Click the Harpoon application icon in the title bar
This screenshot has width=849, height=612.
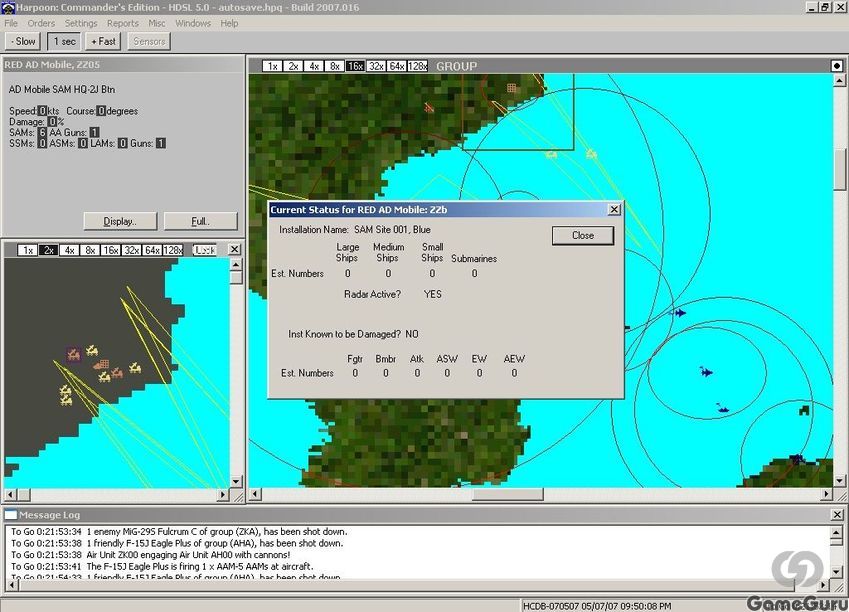pyautogui.click(x=8, y=7)
